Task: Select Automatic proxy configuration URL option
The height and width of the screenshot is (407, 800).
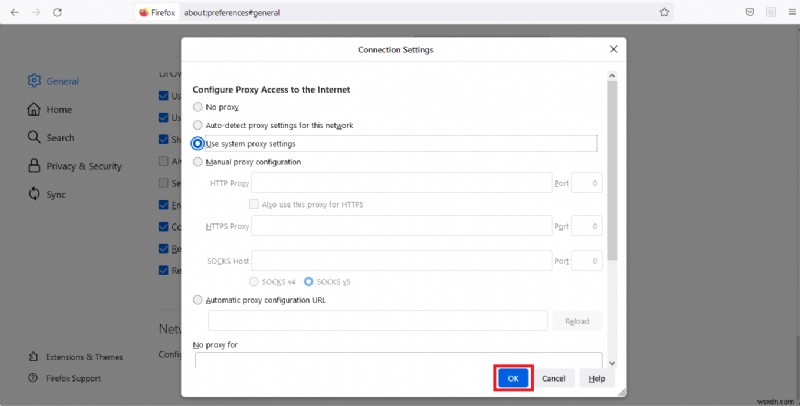Action: coord(197,300)
